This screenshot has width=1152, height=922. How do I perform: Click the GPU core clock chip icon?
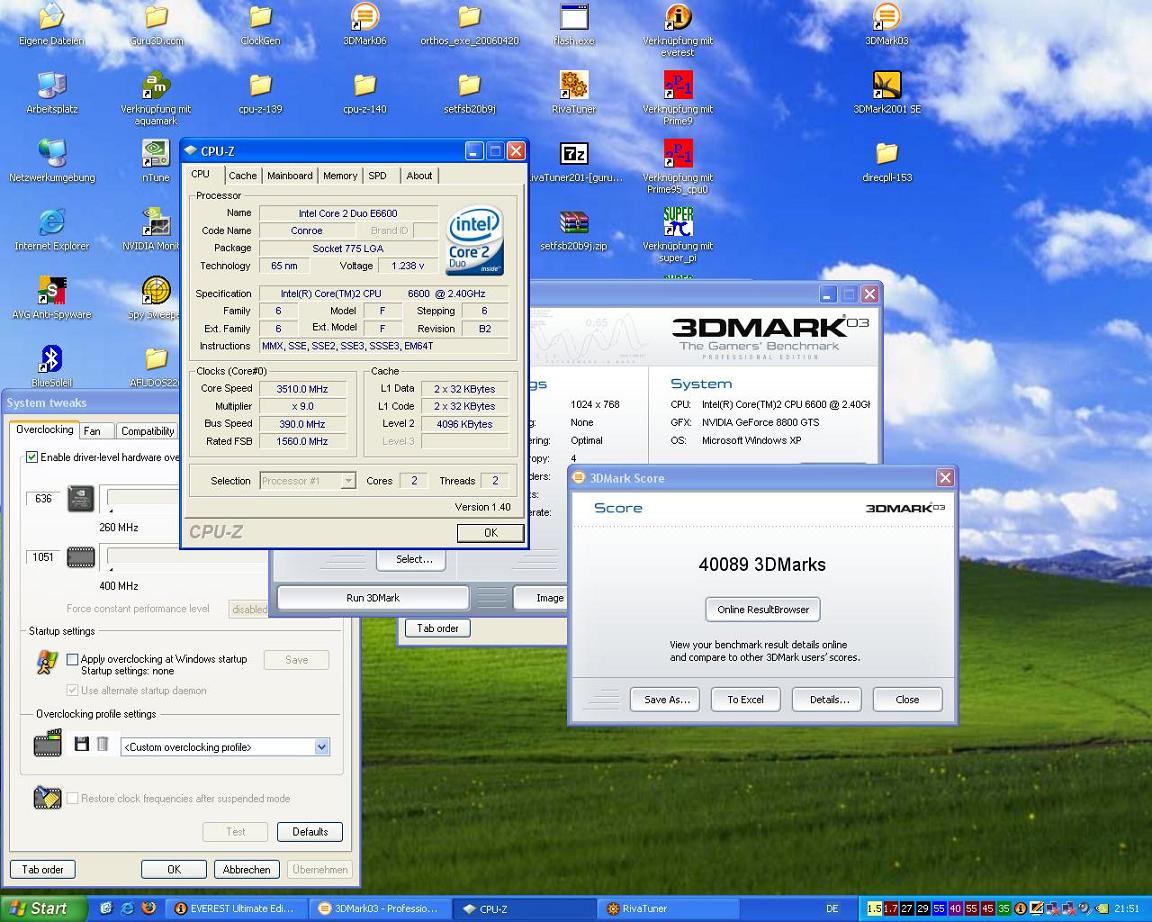[81, 499]
